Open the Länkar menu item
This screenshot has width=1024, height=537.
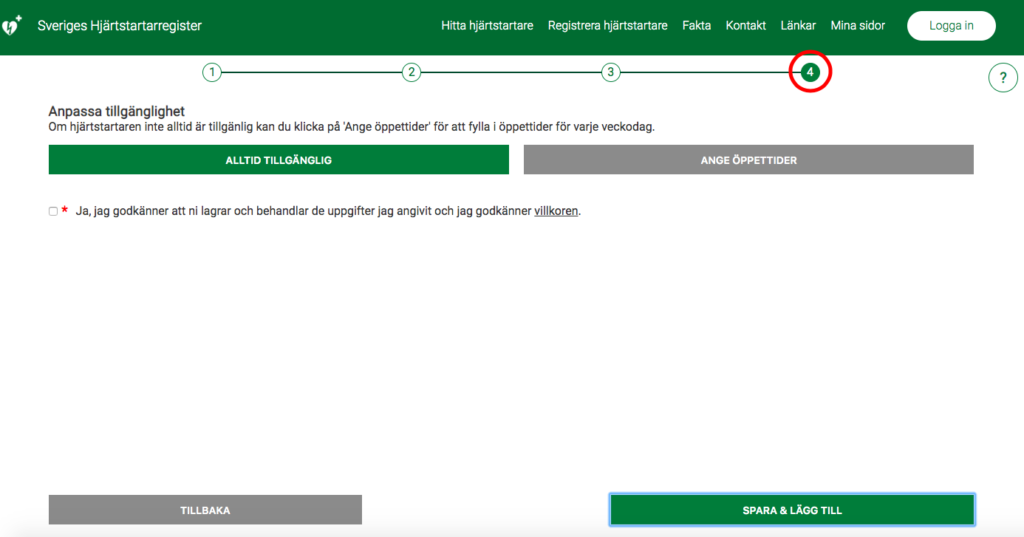pyautogui.click(x=798, y=25)
